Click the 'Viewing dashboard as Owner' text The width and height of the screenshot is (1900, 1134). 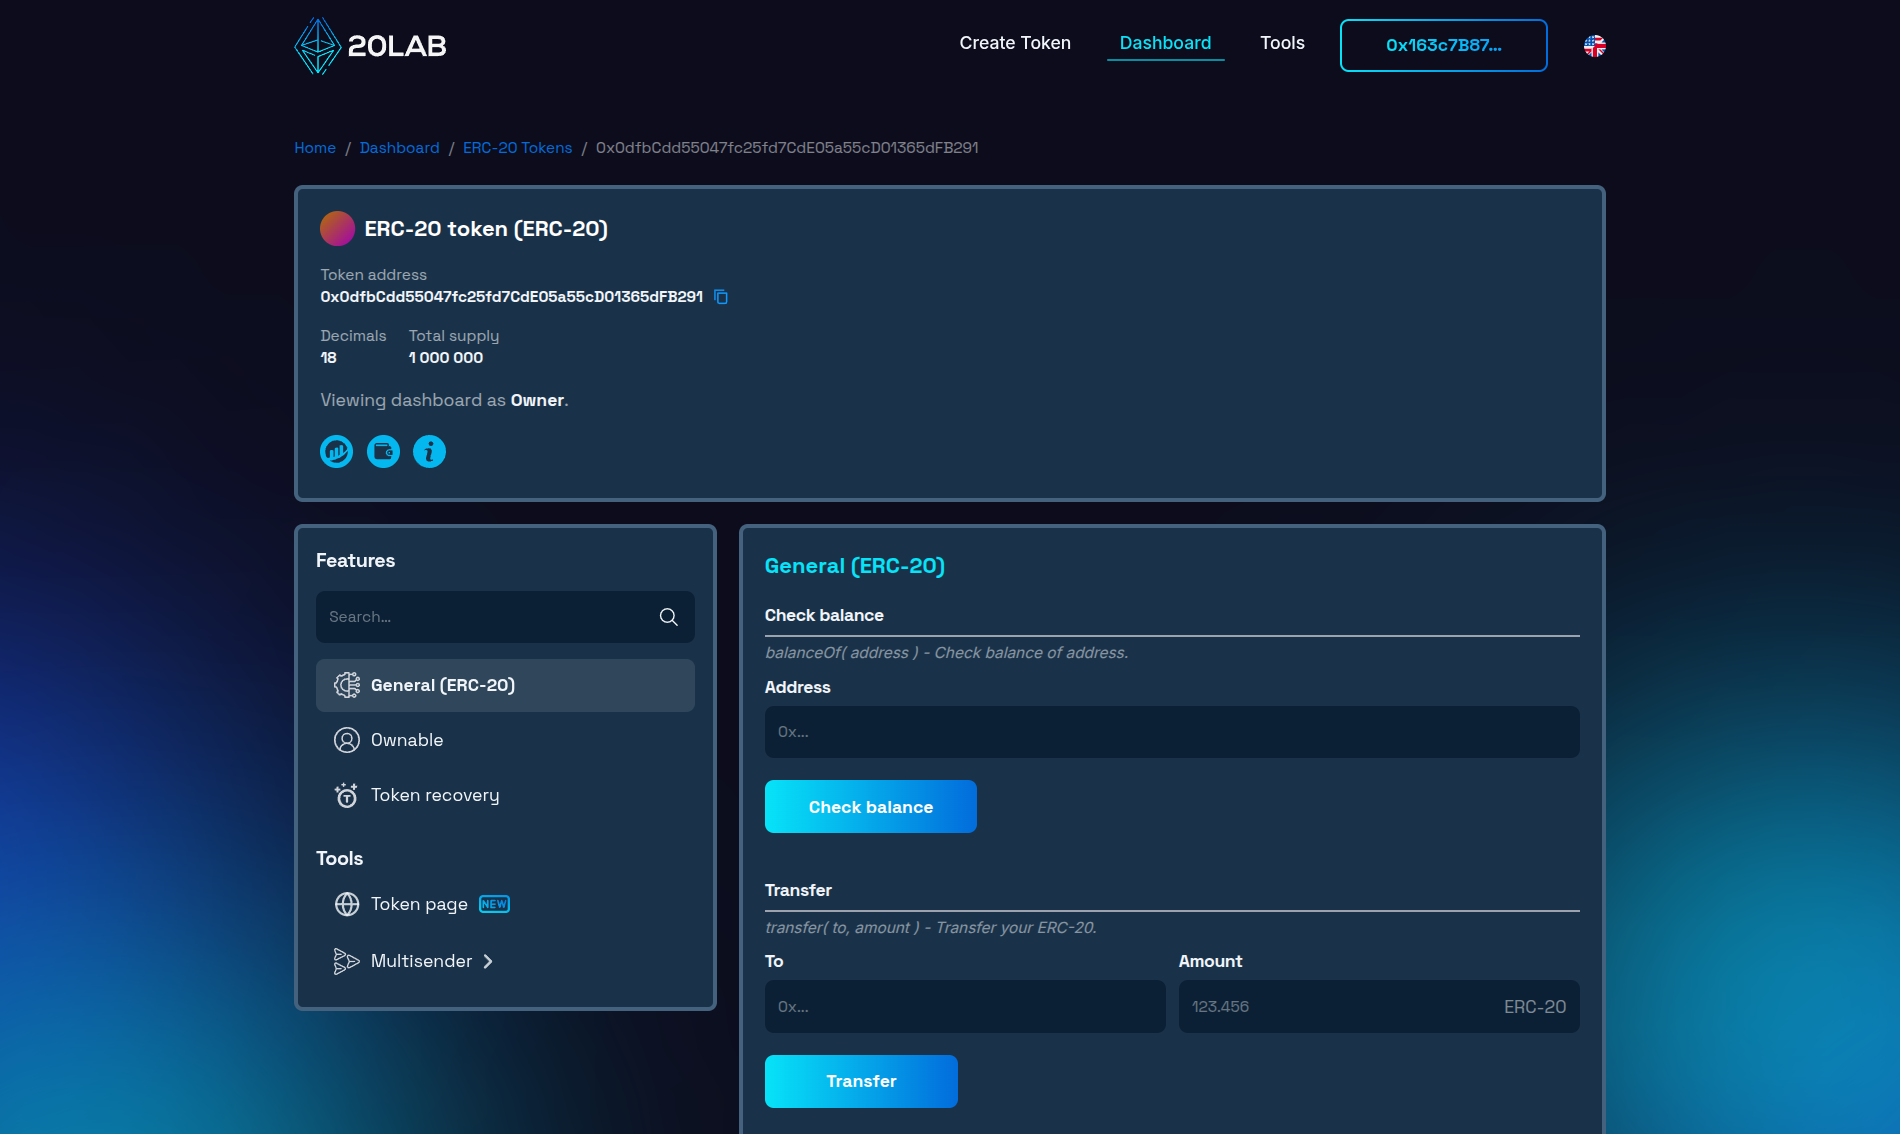[444, 400]
